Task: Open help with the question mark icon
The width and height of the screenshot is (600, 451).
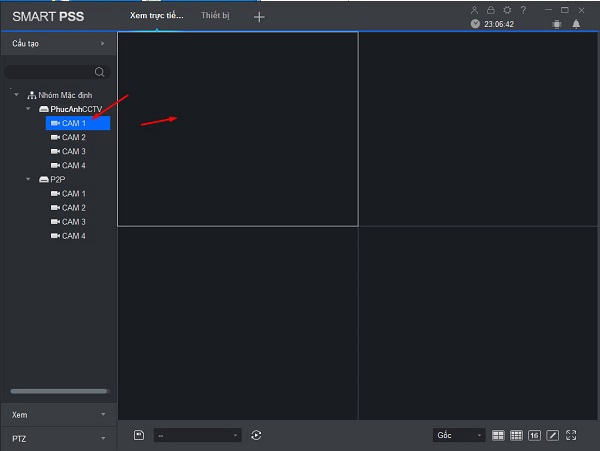Action: (x=523, y=9)
